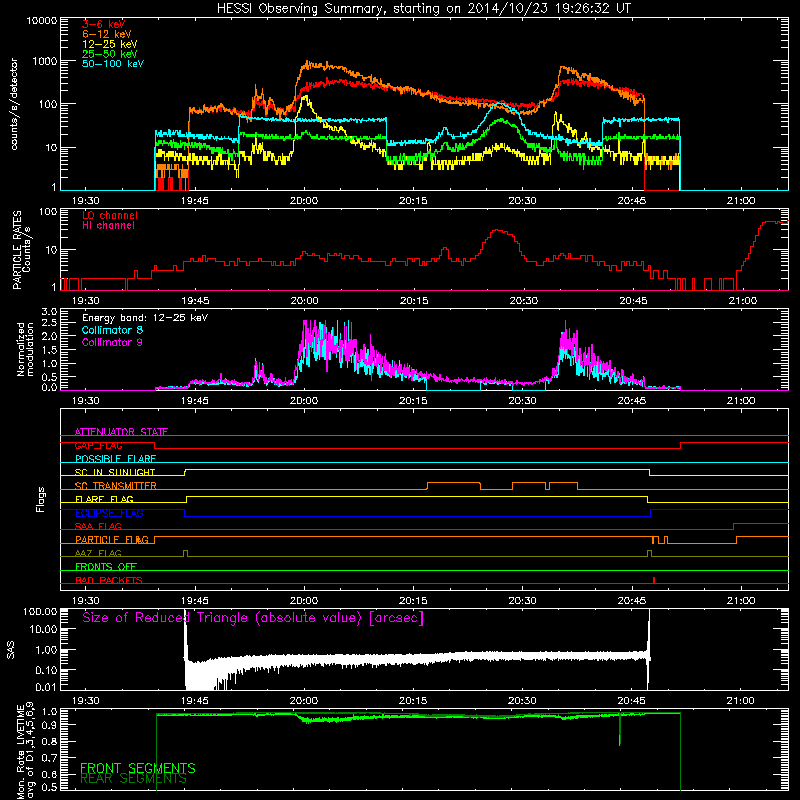Click the 0.10 SAS axis tick

pyautogui.click(x=46, y=670)
